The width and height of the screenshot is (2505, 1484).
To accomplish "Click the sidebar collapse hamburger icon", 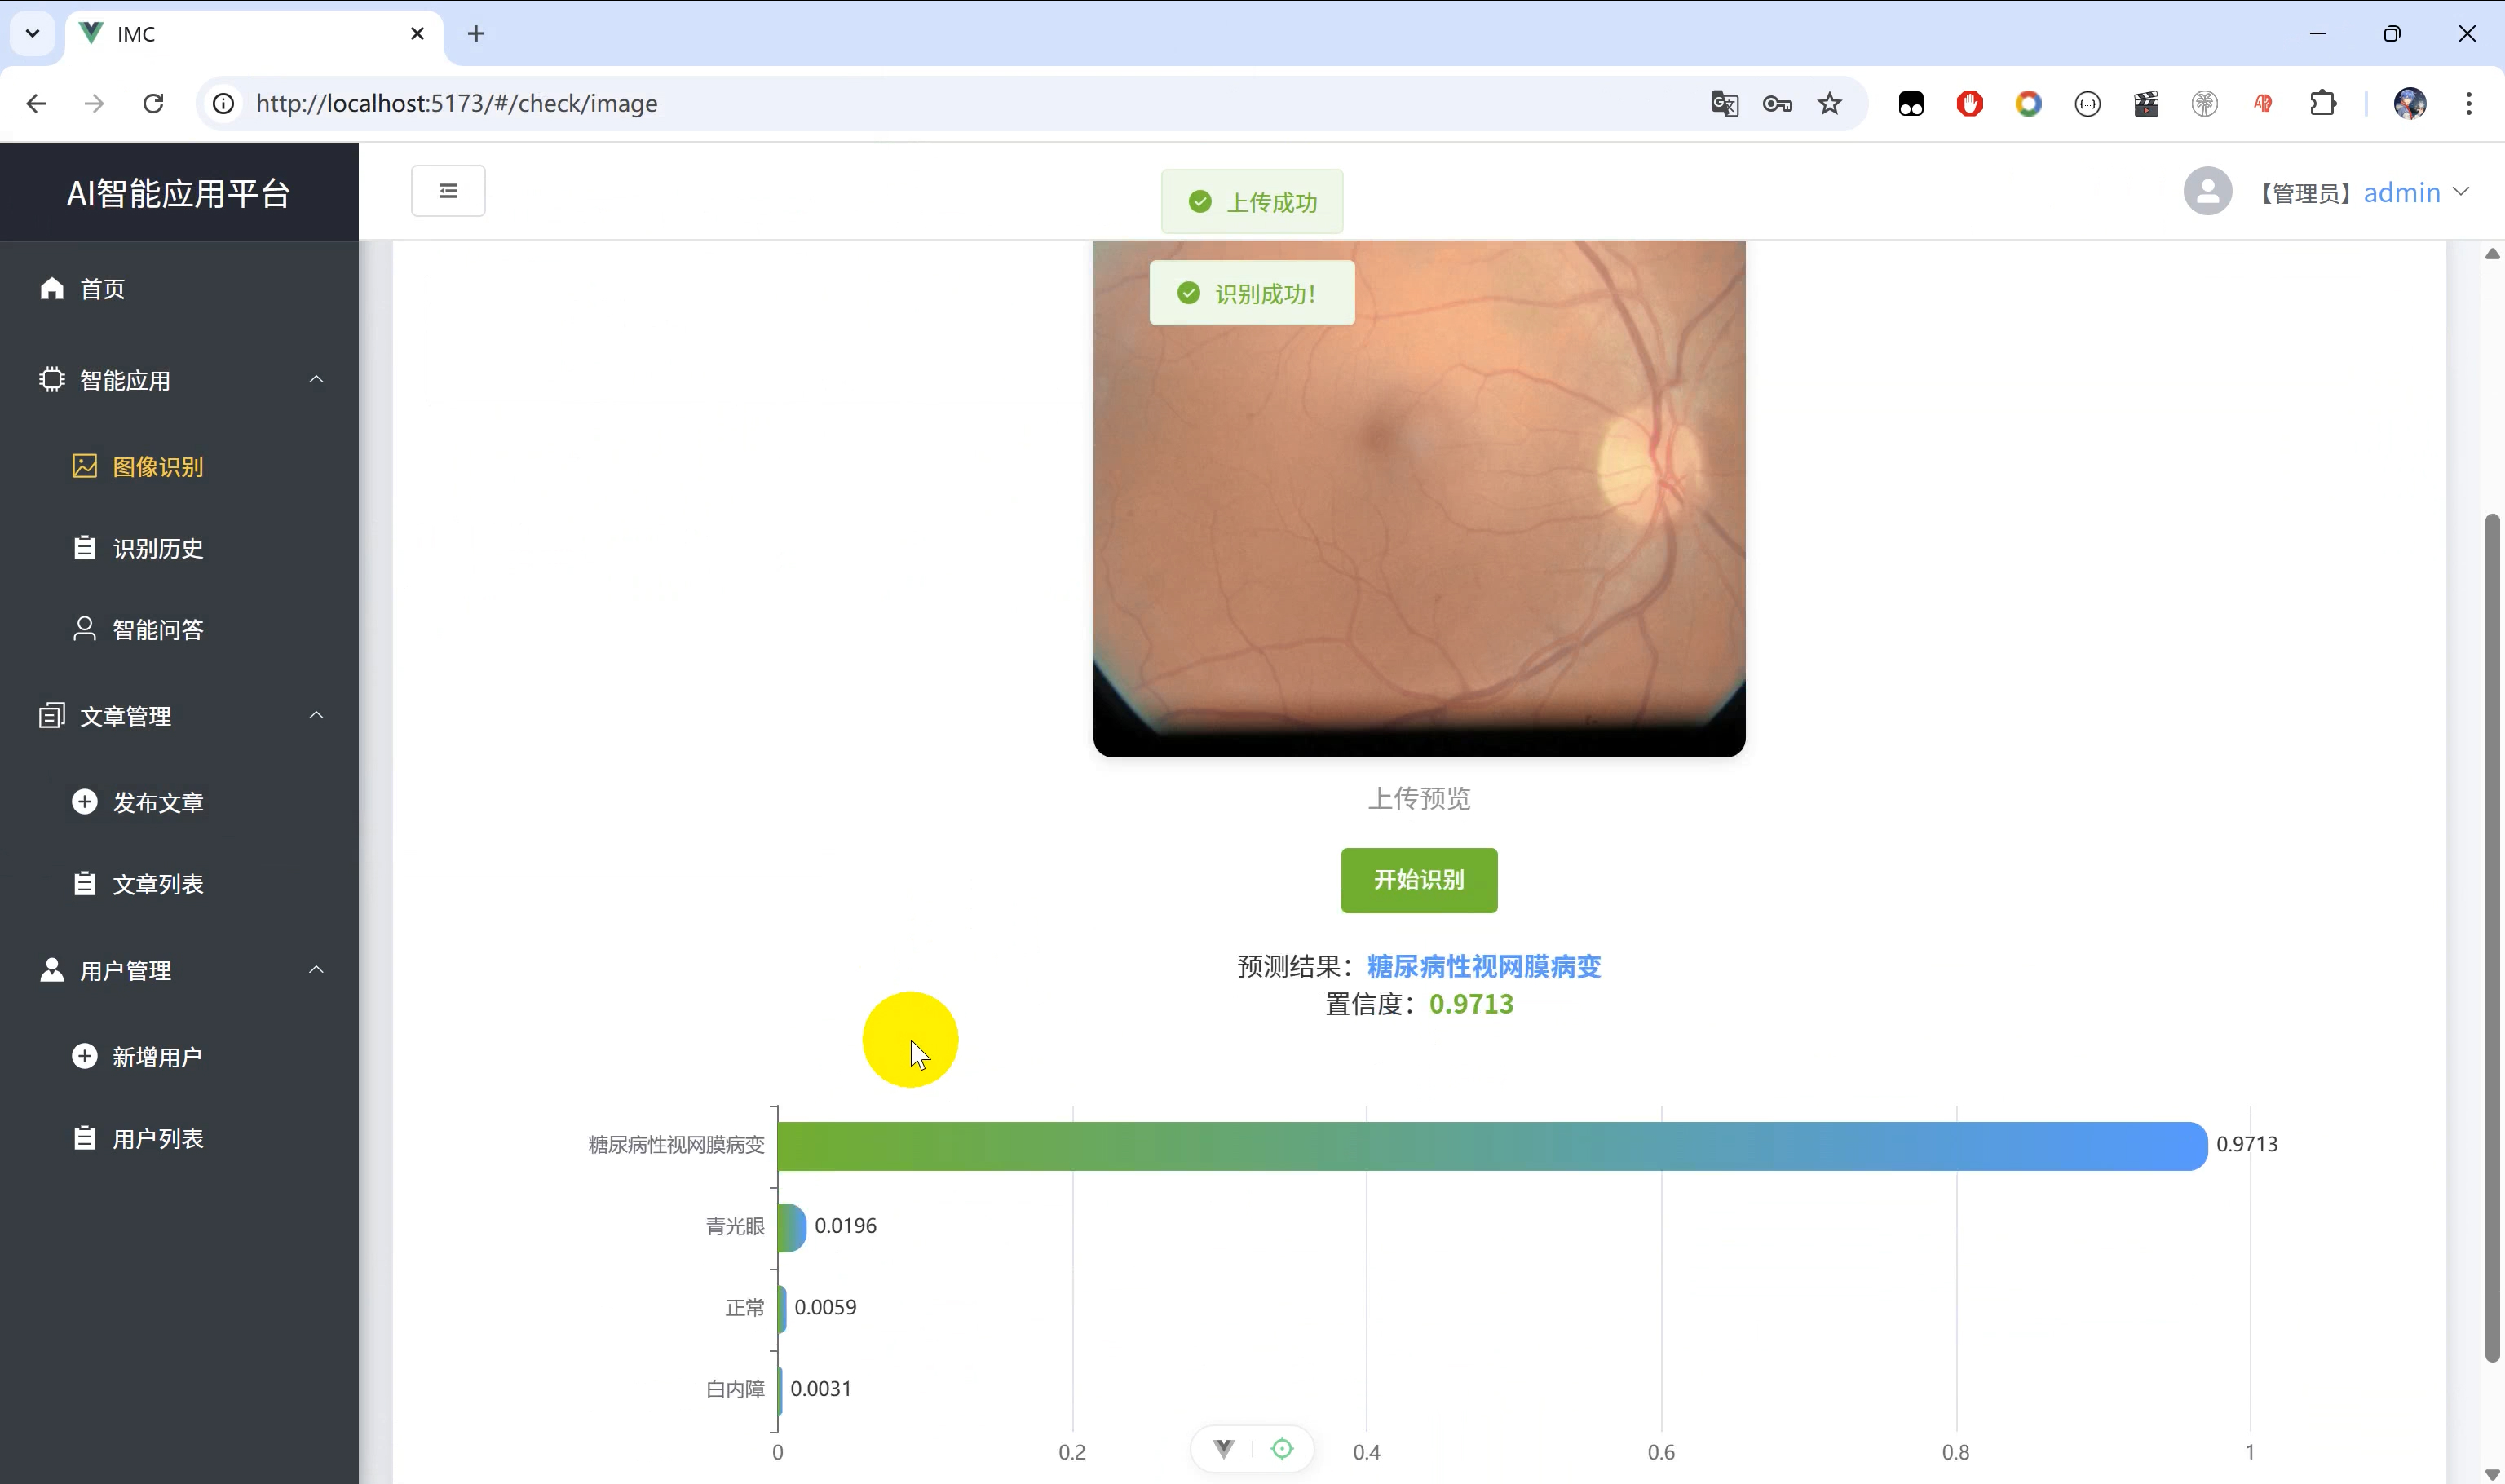I will coord(448,191).
